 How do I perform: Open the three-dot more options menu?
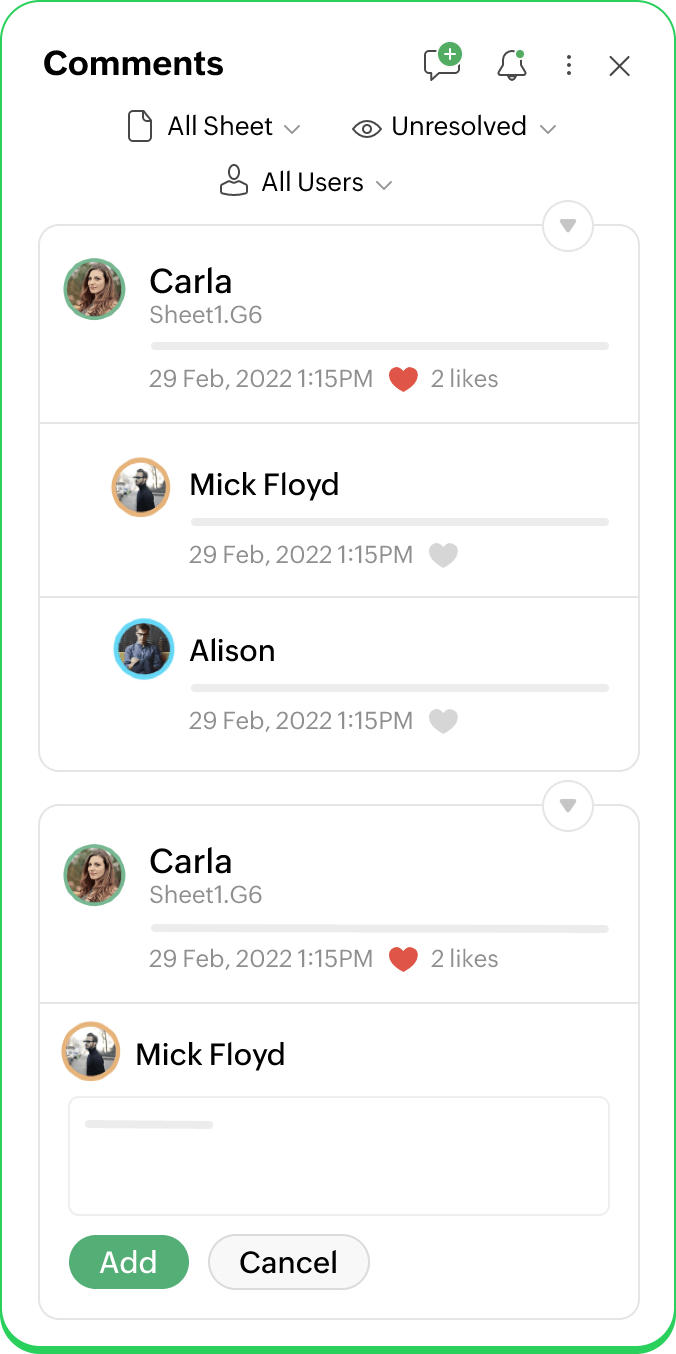click(569, 66)
